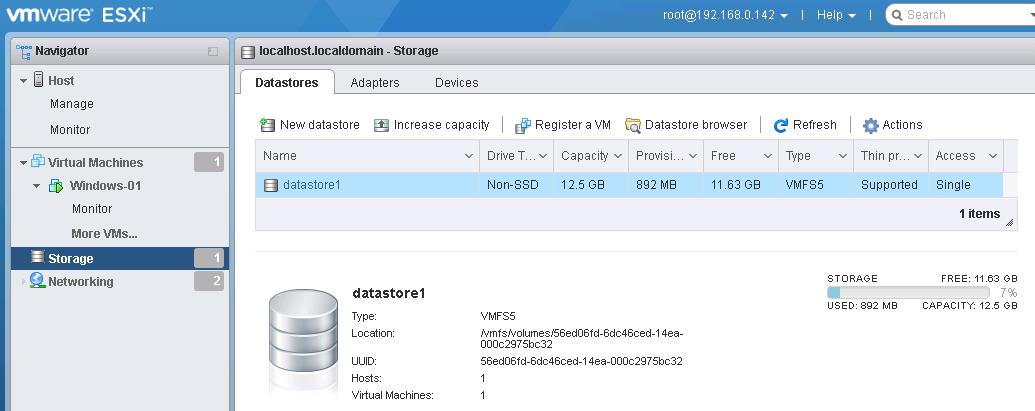Click the New datastore icon

[267, 125]
